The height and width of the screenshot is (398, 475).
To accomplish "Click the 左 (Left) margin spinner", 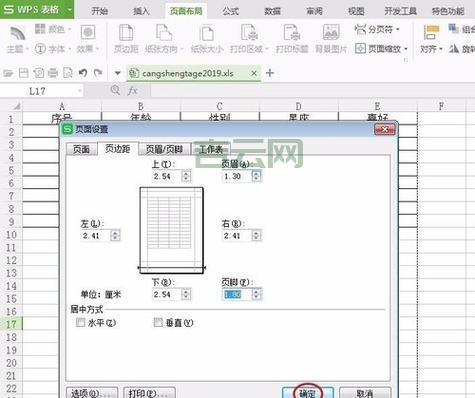I will pyautogui.click(x=115, y=235).
